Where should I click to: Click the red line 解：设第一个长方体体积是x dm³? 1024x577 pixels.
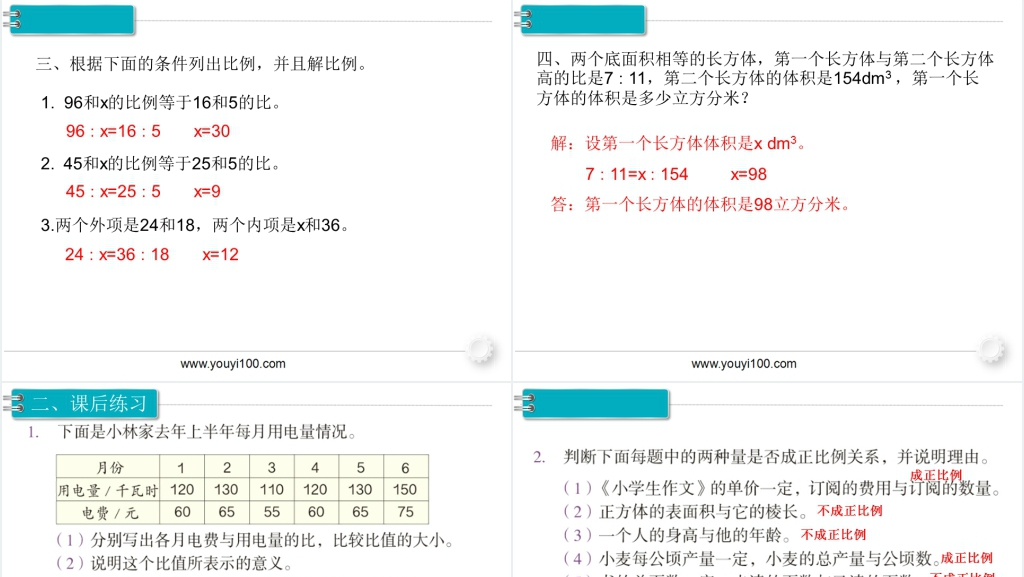click(679, 143)
